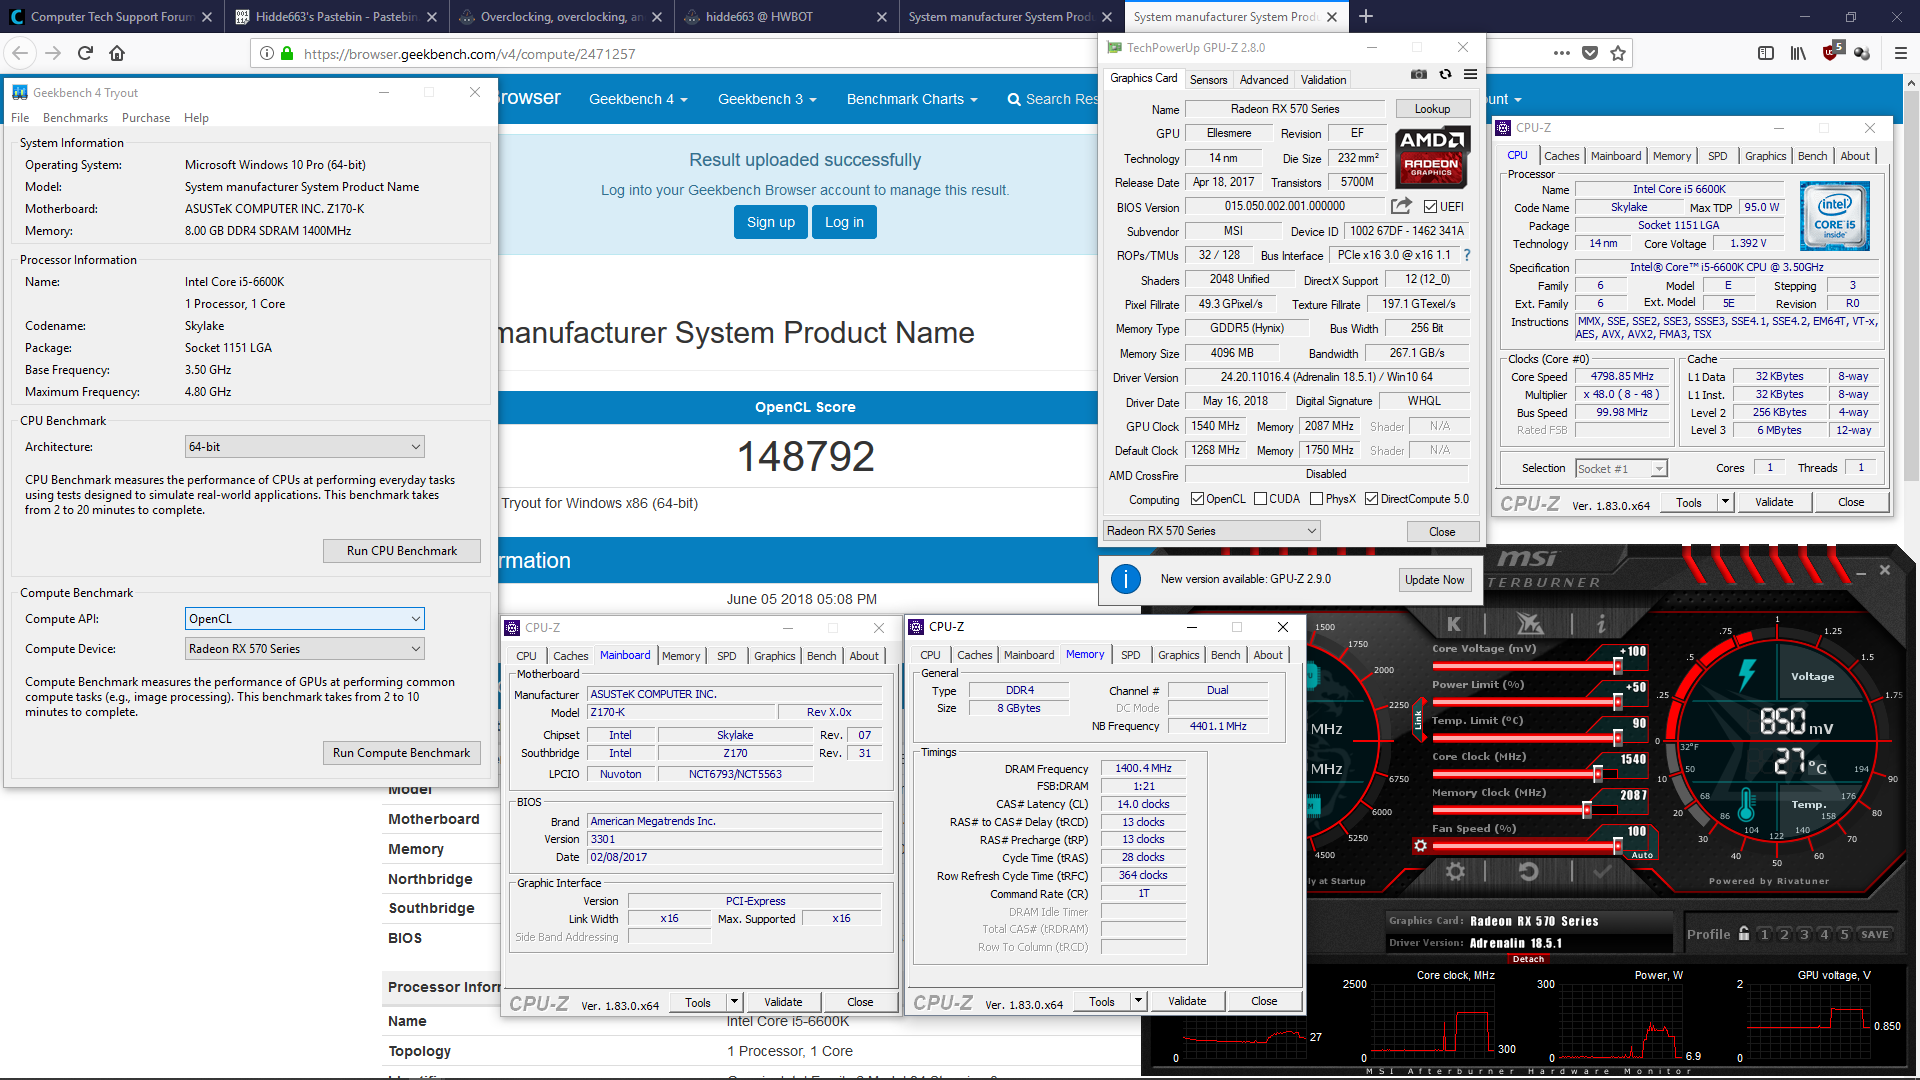Open Afterburner settings gear below the sliders

tap(1455, 871)
